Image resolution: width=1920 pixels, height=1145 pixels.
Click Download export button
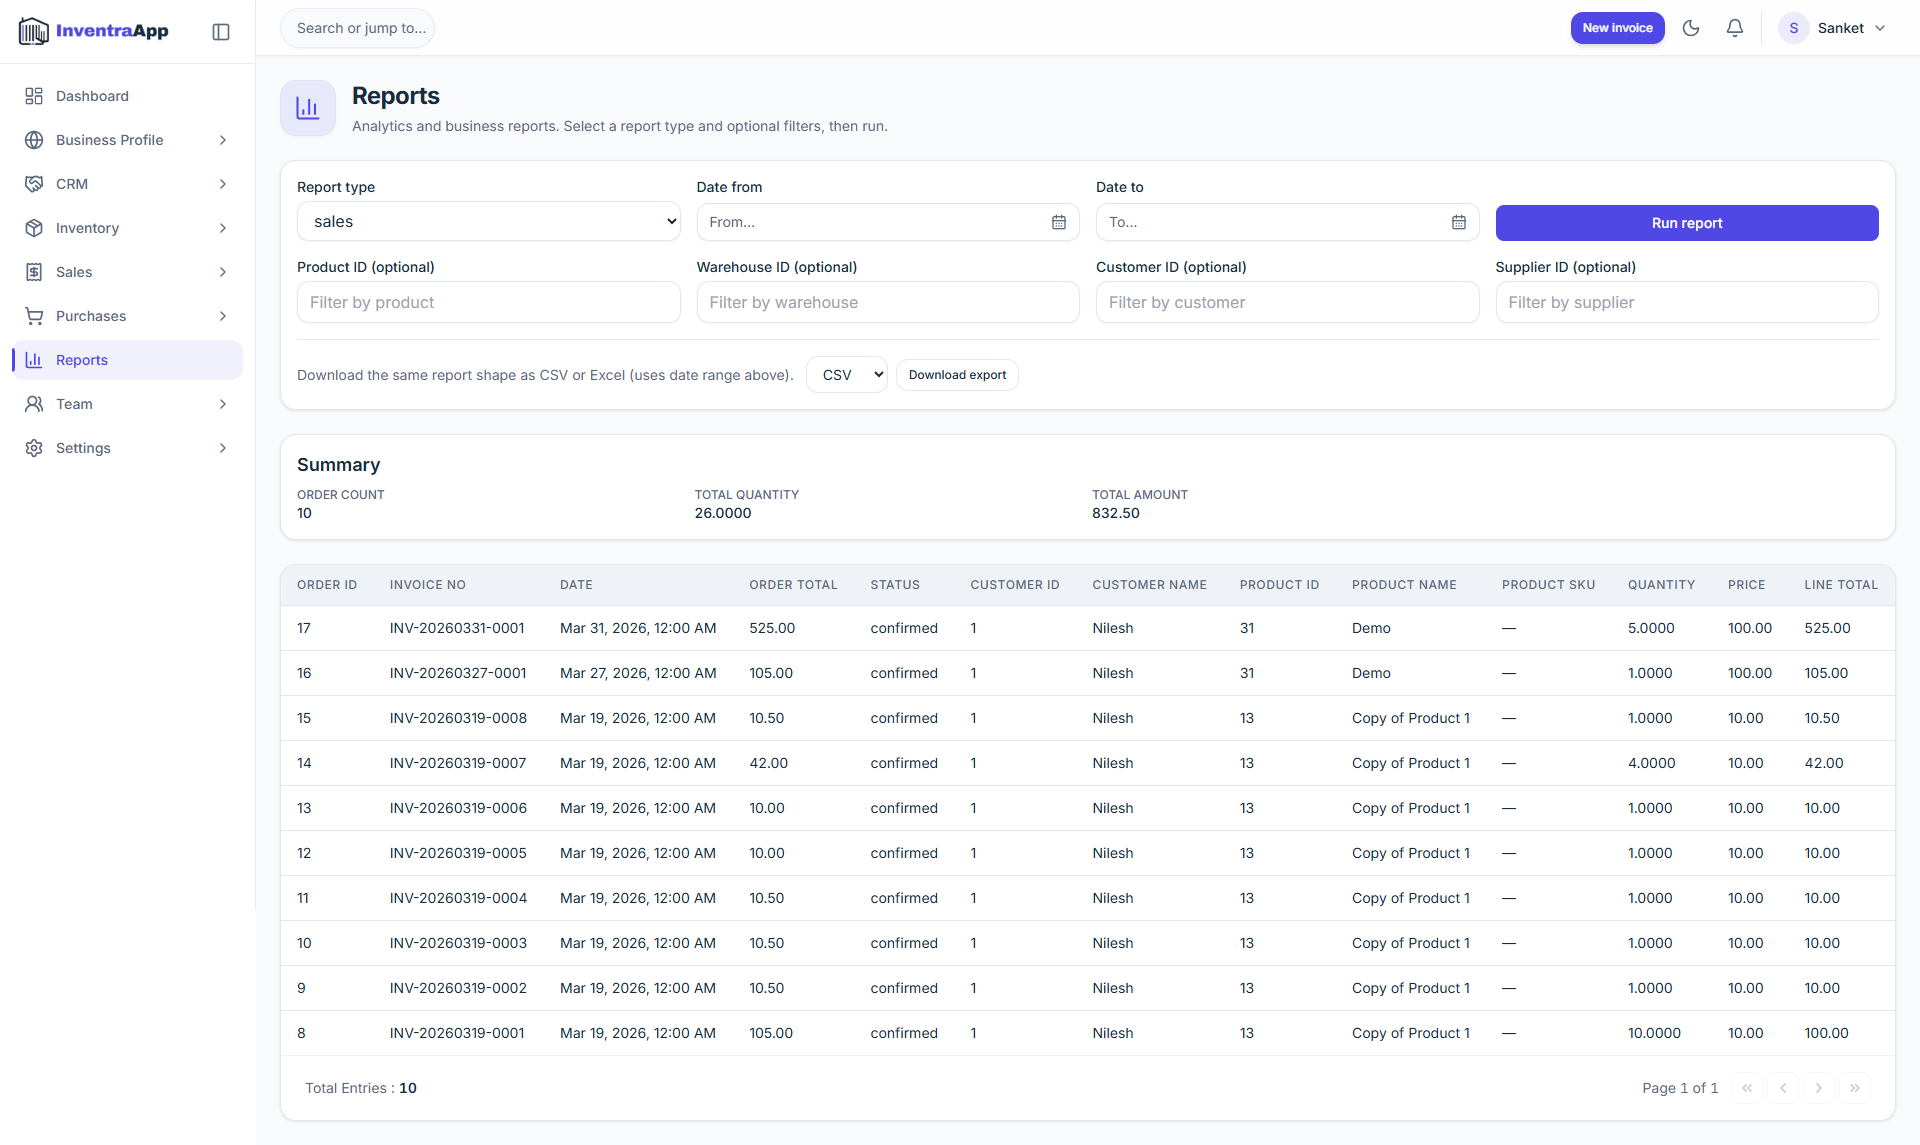point(957,375)
